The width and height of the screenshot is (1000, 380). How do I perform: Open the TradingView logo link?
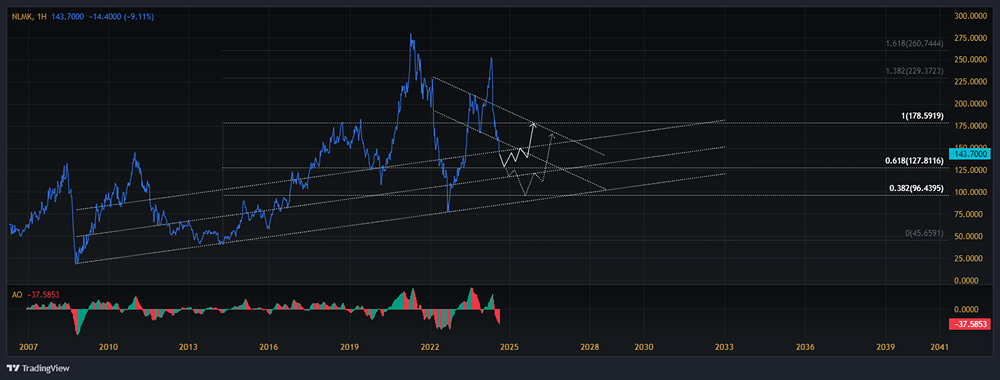38,368
